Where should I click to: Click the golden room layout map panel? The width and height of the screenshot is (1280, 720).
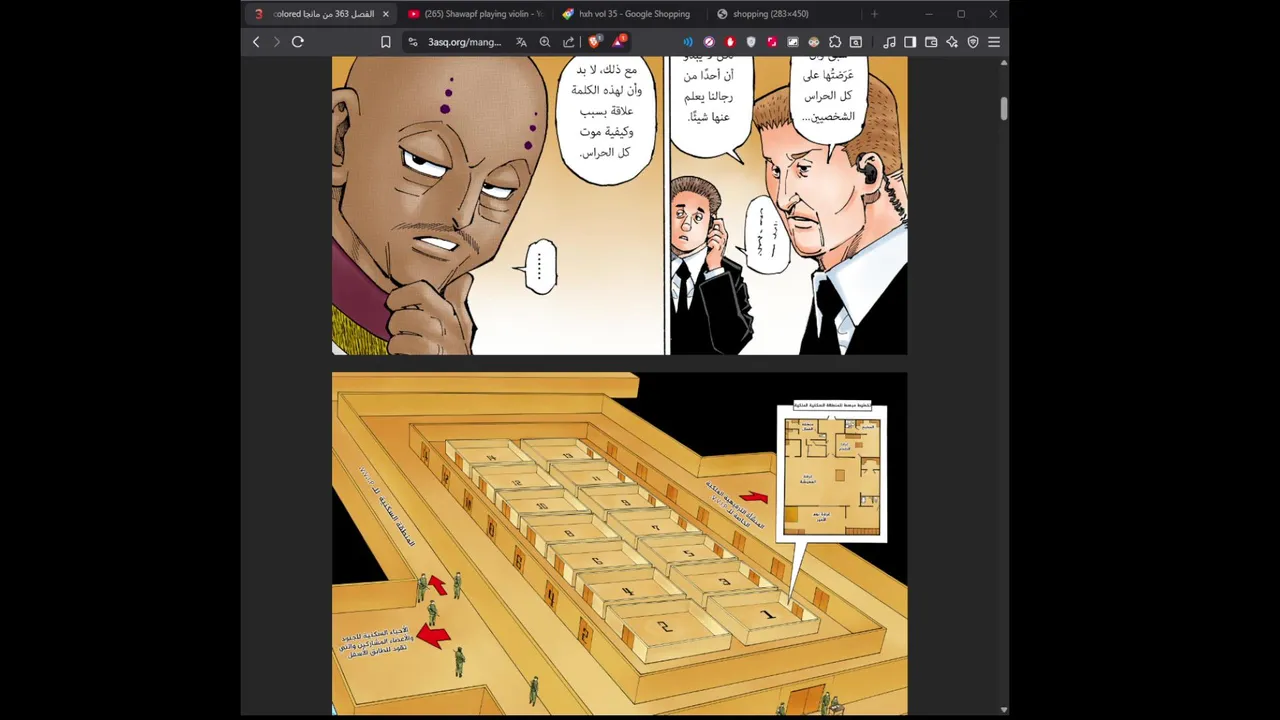pyautogui.click(x=620, y=544)
